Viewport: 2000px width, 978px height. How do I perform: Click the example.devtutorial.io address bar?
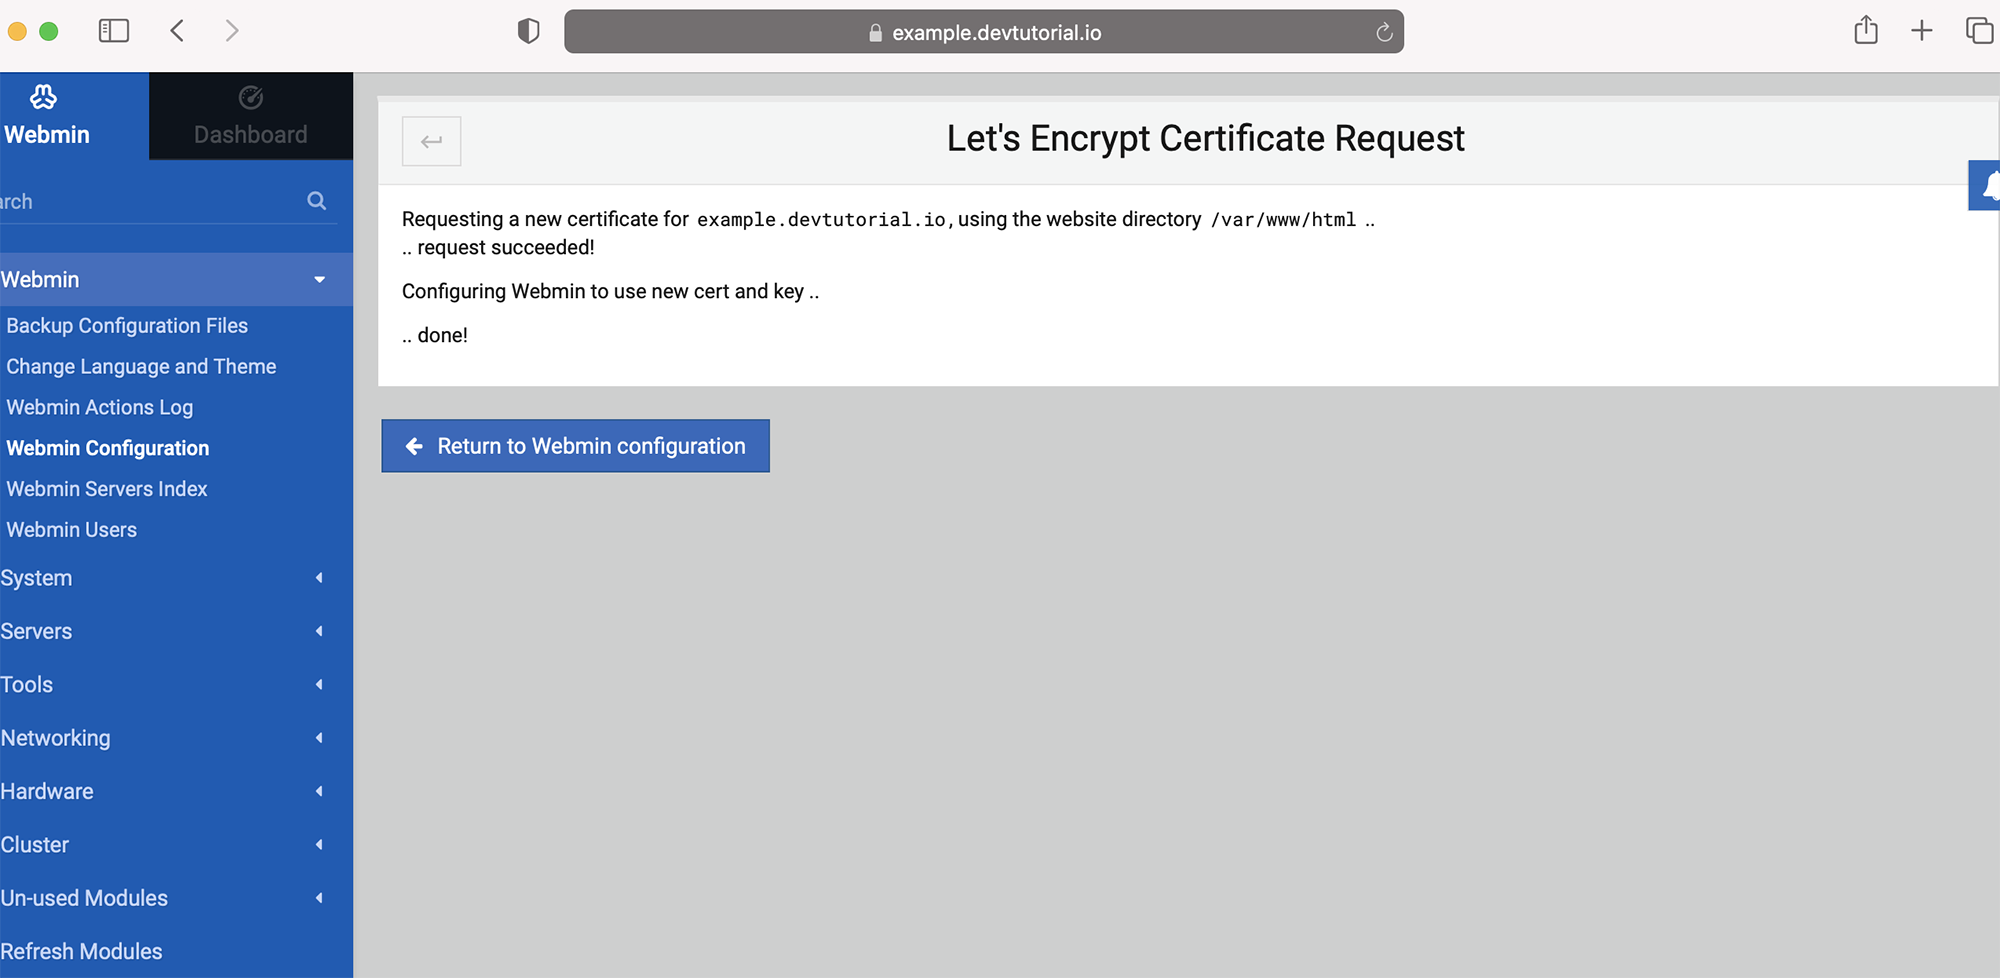tap(984, 32)
